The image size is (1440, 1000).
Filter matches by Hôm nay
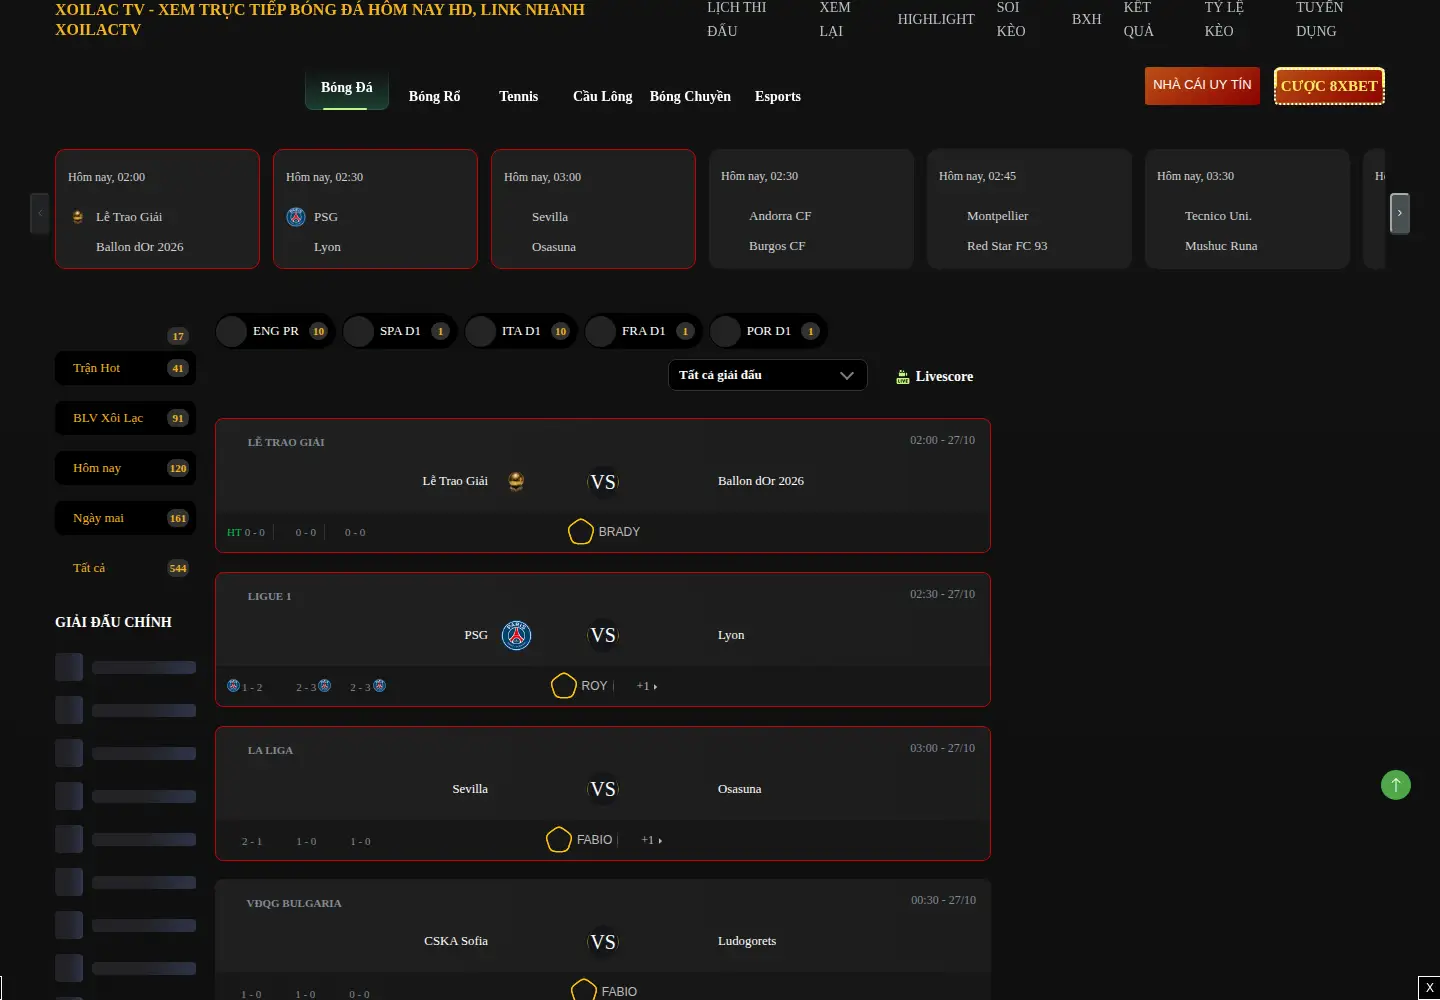125,468
